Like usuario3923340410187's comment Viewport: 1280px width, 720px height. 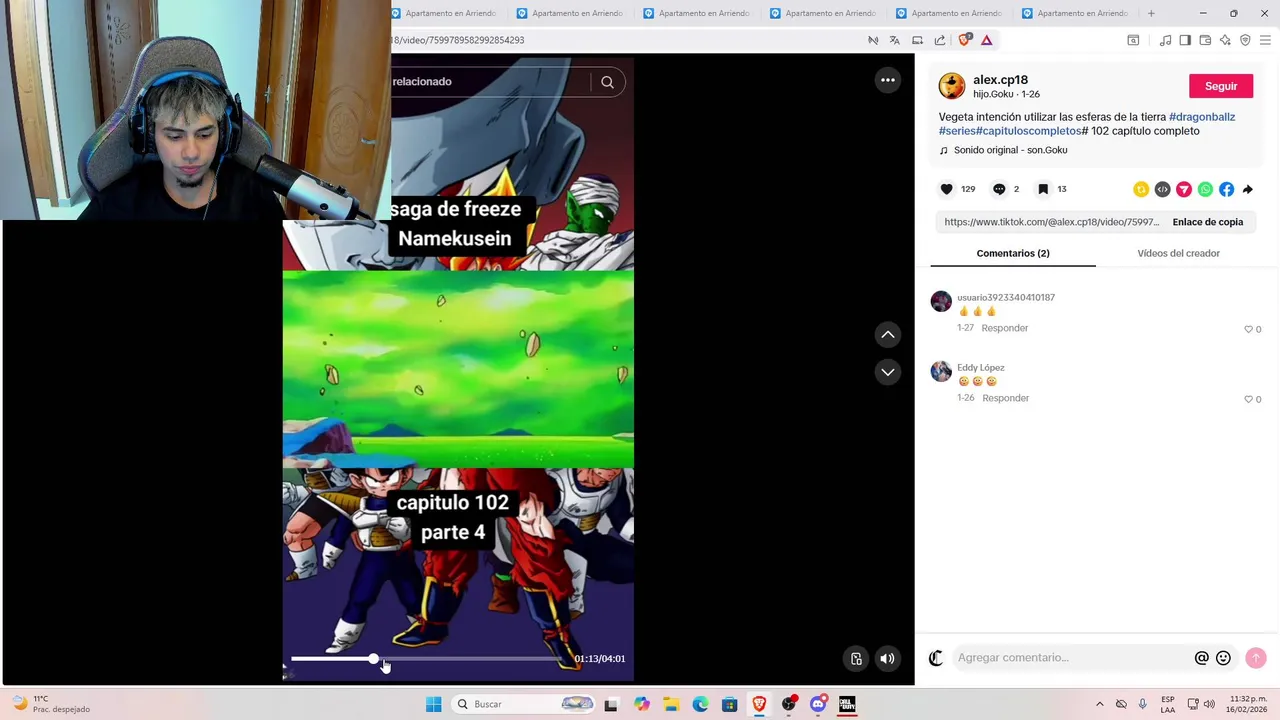(x=1248, y=329)
